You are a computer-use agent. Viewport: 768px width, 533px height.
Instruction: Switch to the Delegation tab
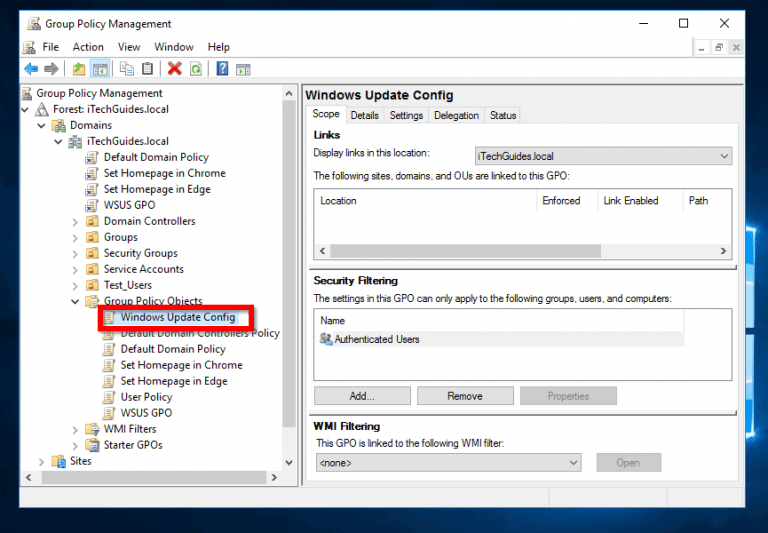[456, 116]
